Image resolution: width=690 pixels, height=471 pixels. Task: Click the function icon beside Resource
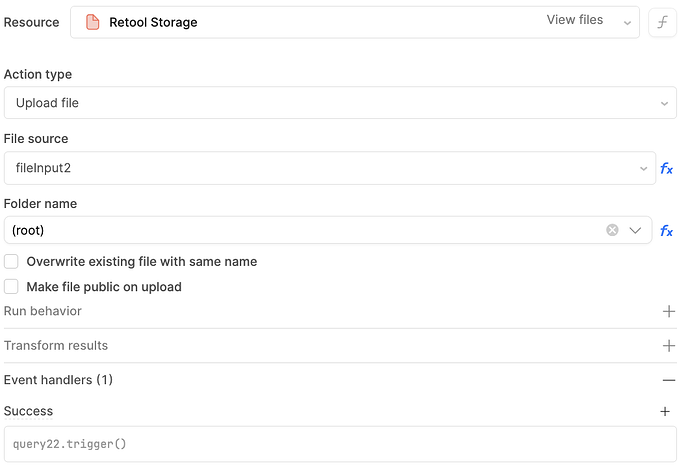click(x=663, y=22)
